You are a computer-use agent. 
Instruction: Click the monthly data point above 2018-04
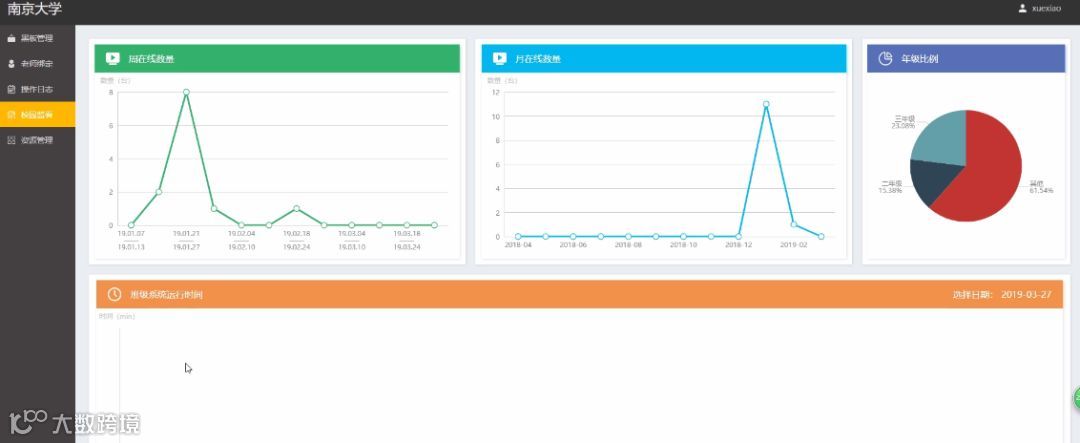pos(518,236)
